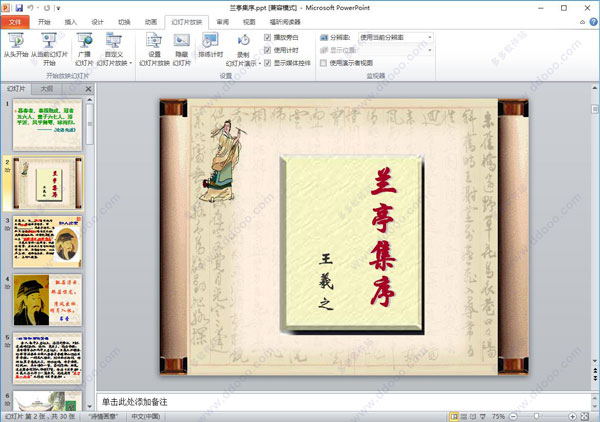Enable Use Presenter View (使用演示者视图)
Image resolution: width=600 pixels, height=422 pixels.
[x=323, y=62]
